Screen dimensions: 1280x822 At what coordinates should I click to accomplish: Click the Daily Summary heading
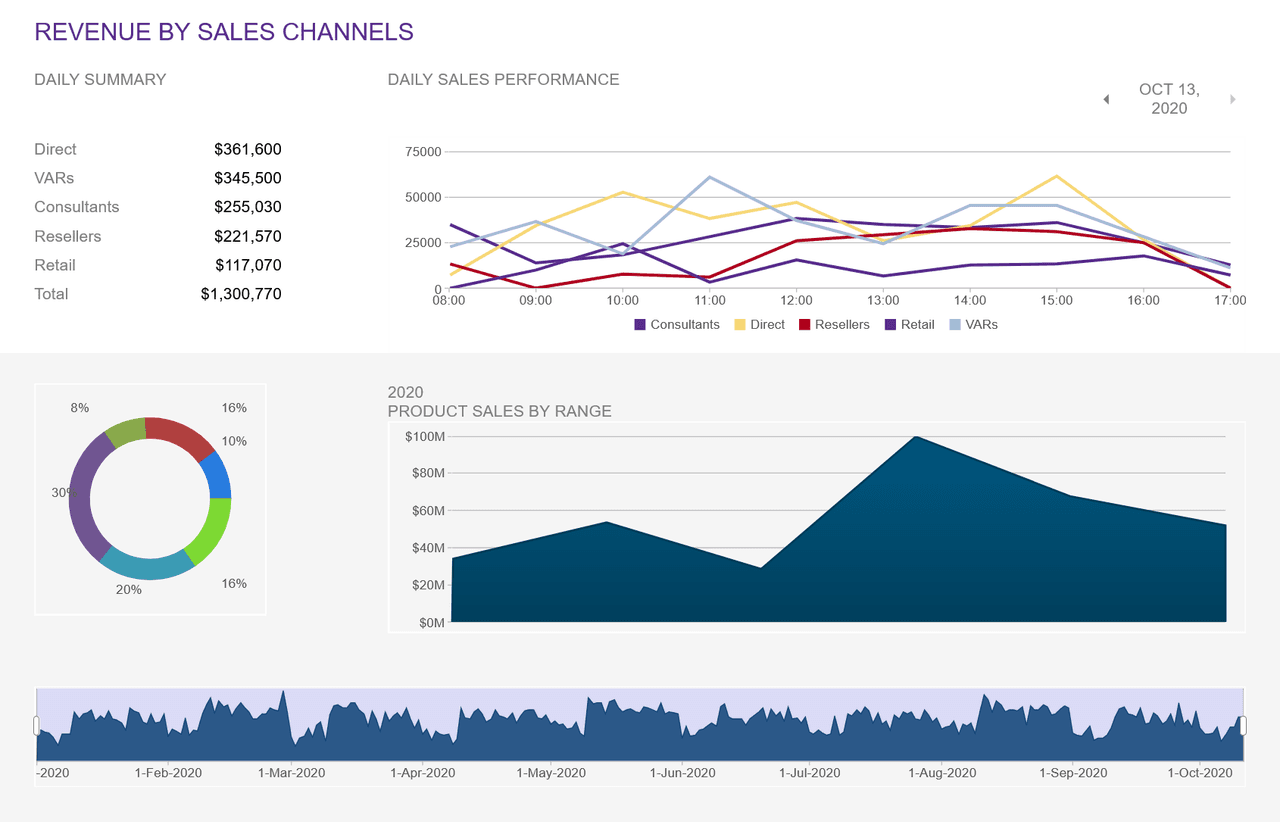tap(100, 79)
